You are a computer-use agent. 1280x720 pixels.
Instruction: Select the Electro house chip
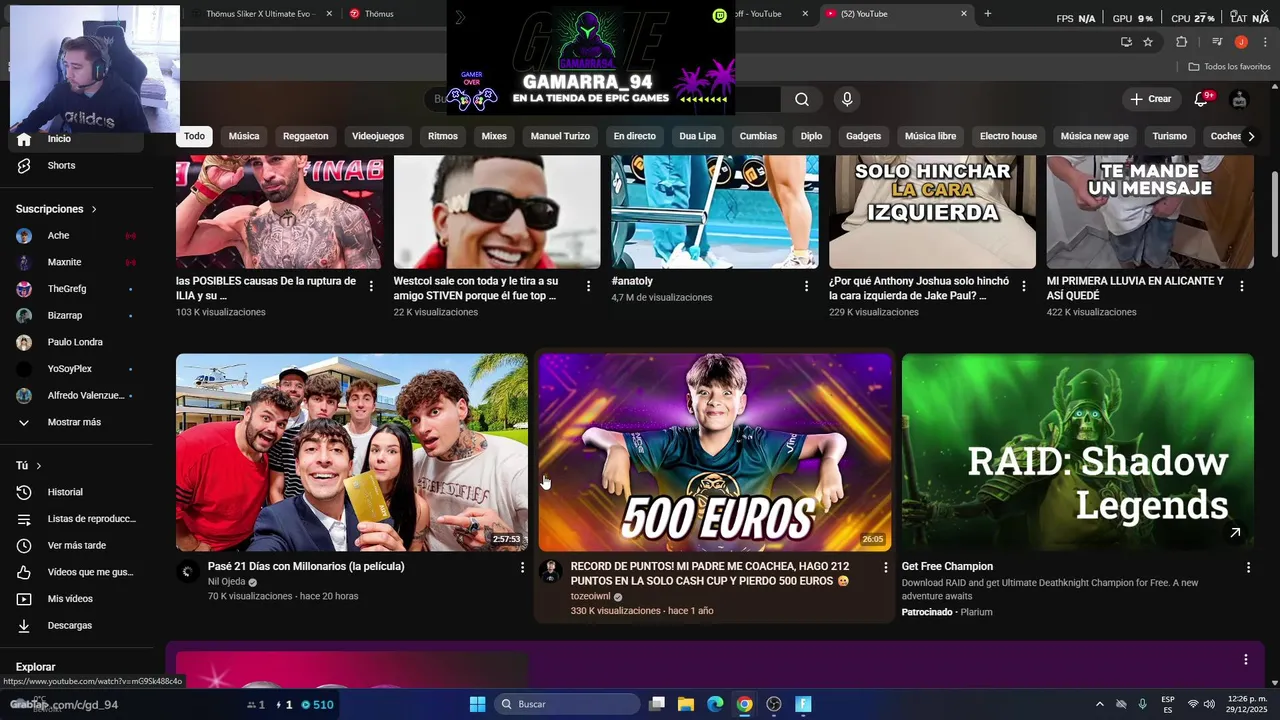tap(1008, 136)
